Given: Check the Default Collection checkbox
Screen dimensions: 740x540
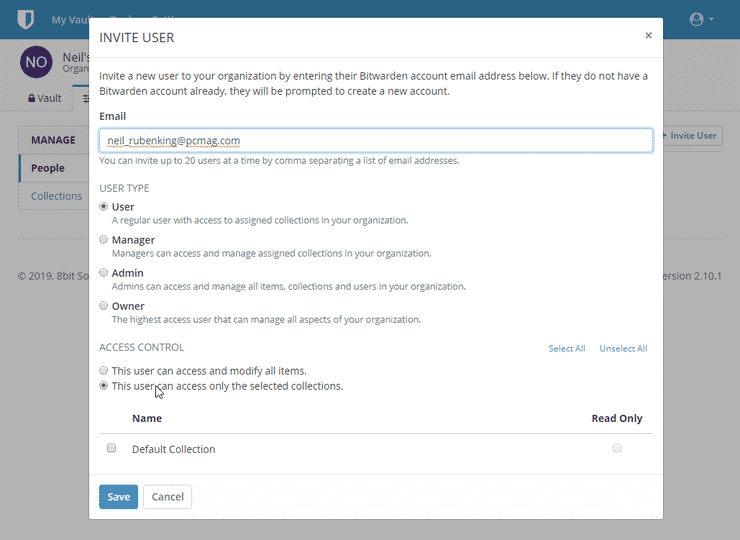Looking at the screenshot, I should (111, 448).
